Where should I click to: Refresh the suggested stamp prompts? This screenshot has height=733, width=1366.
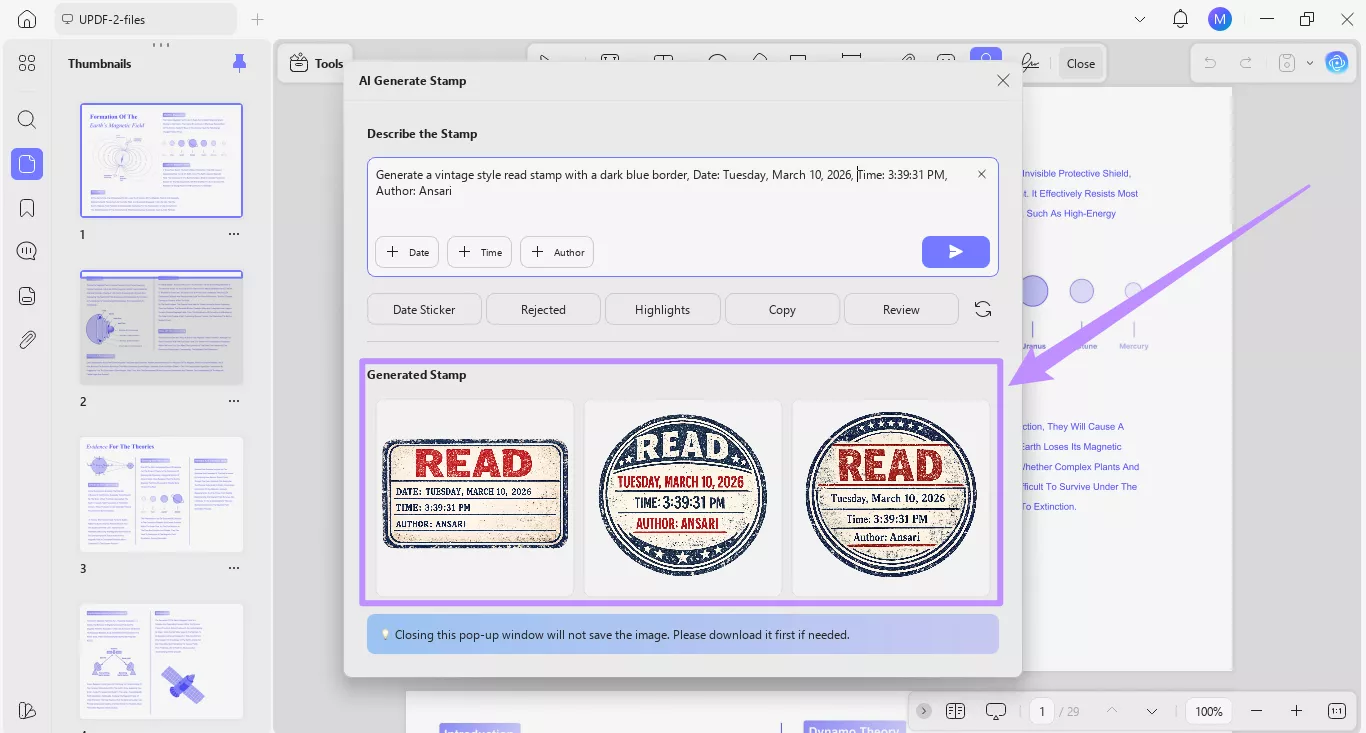pos(983,309)
